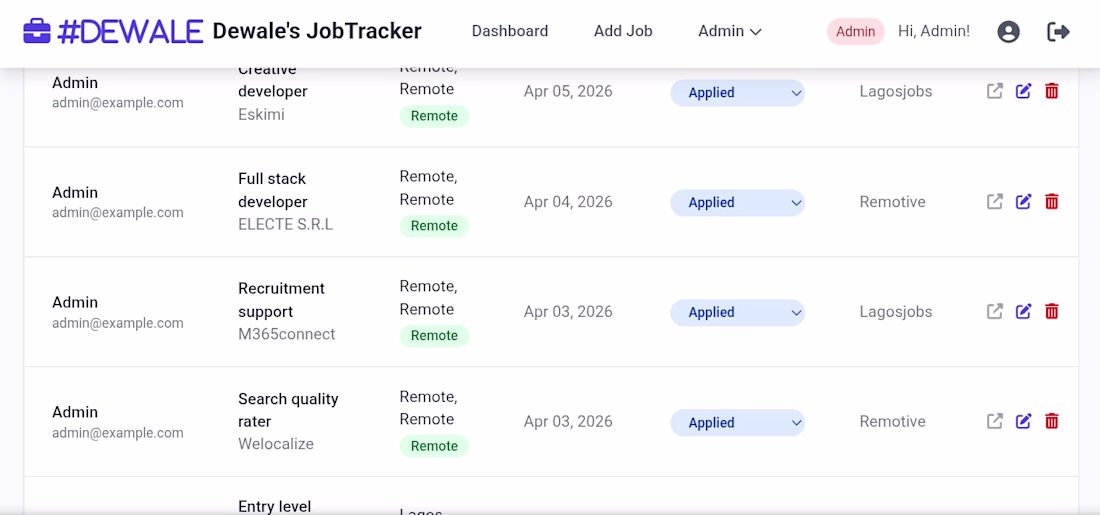Image resolution: width=1100 pixels, height=515 pixels.
Task: Click the pink Admin role badge
Action: 855,31
